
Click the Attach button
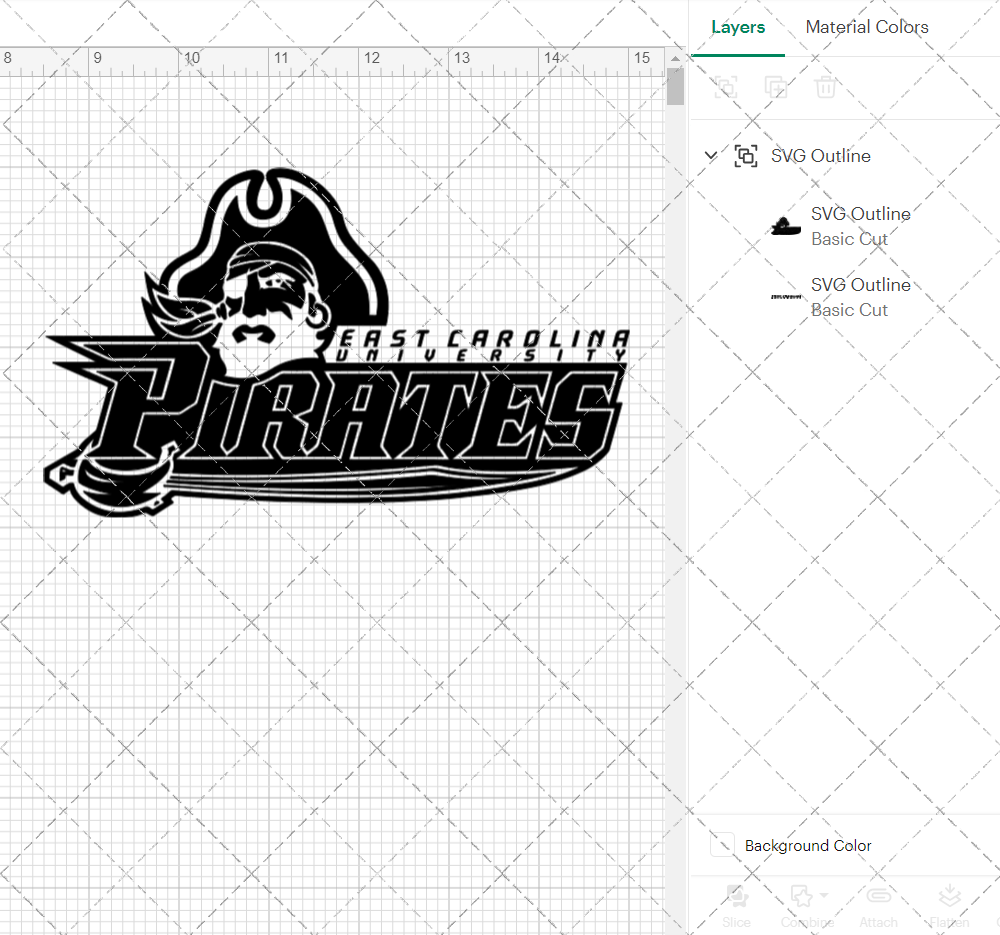point(878,906)
